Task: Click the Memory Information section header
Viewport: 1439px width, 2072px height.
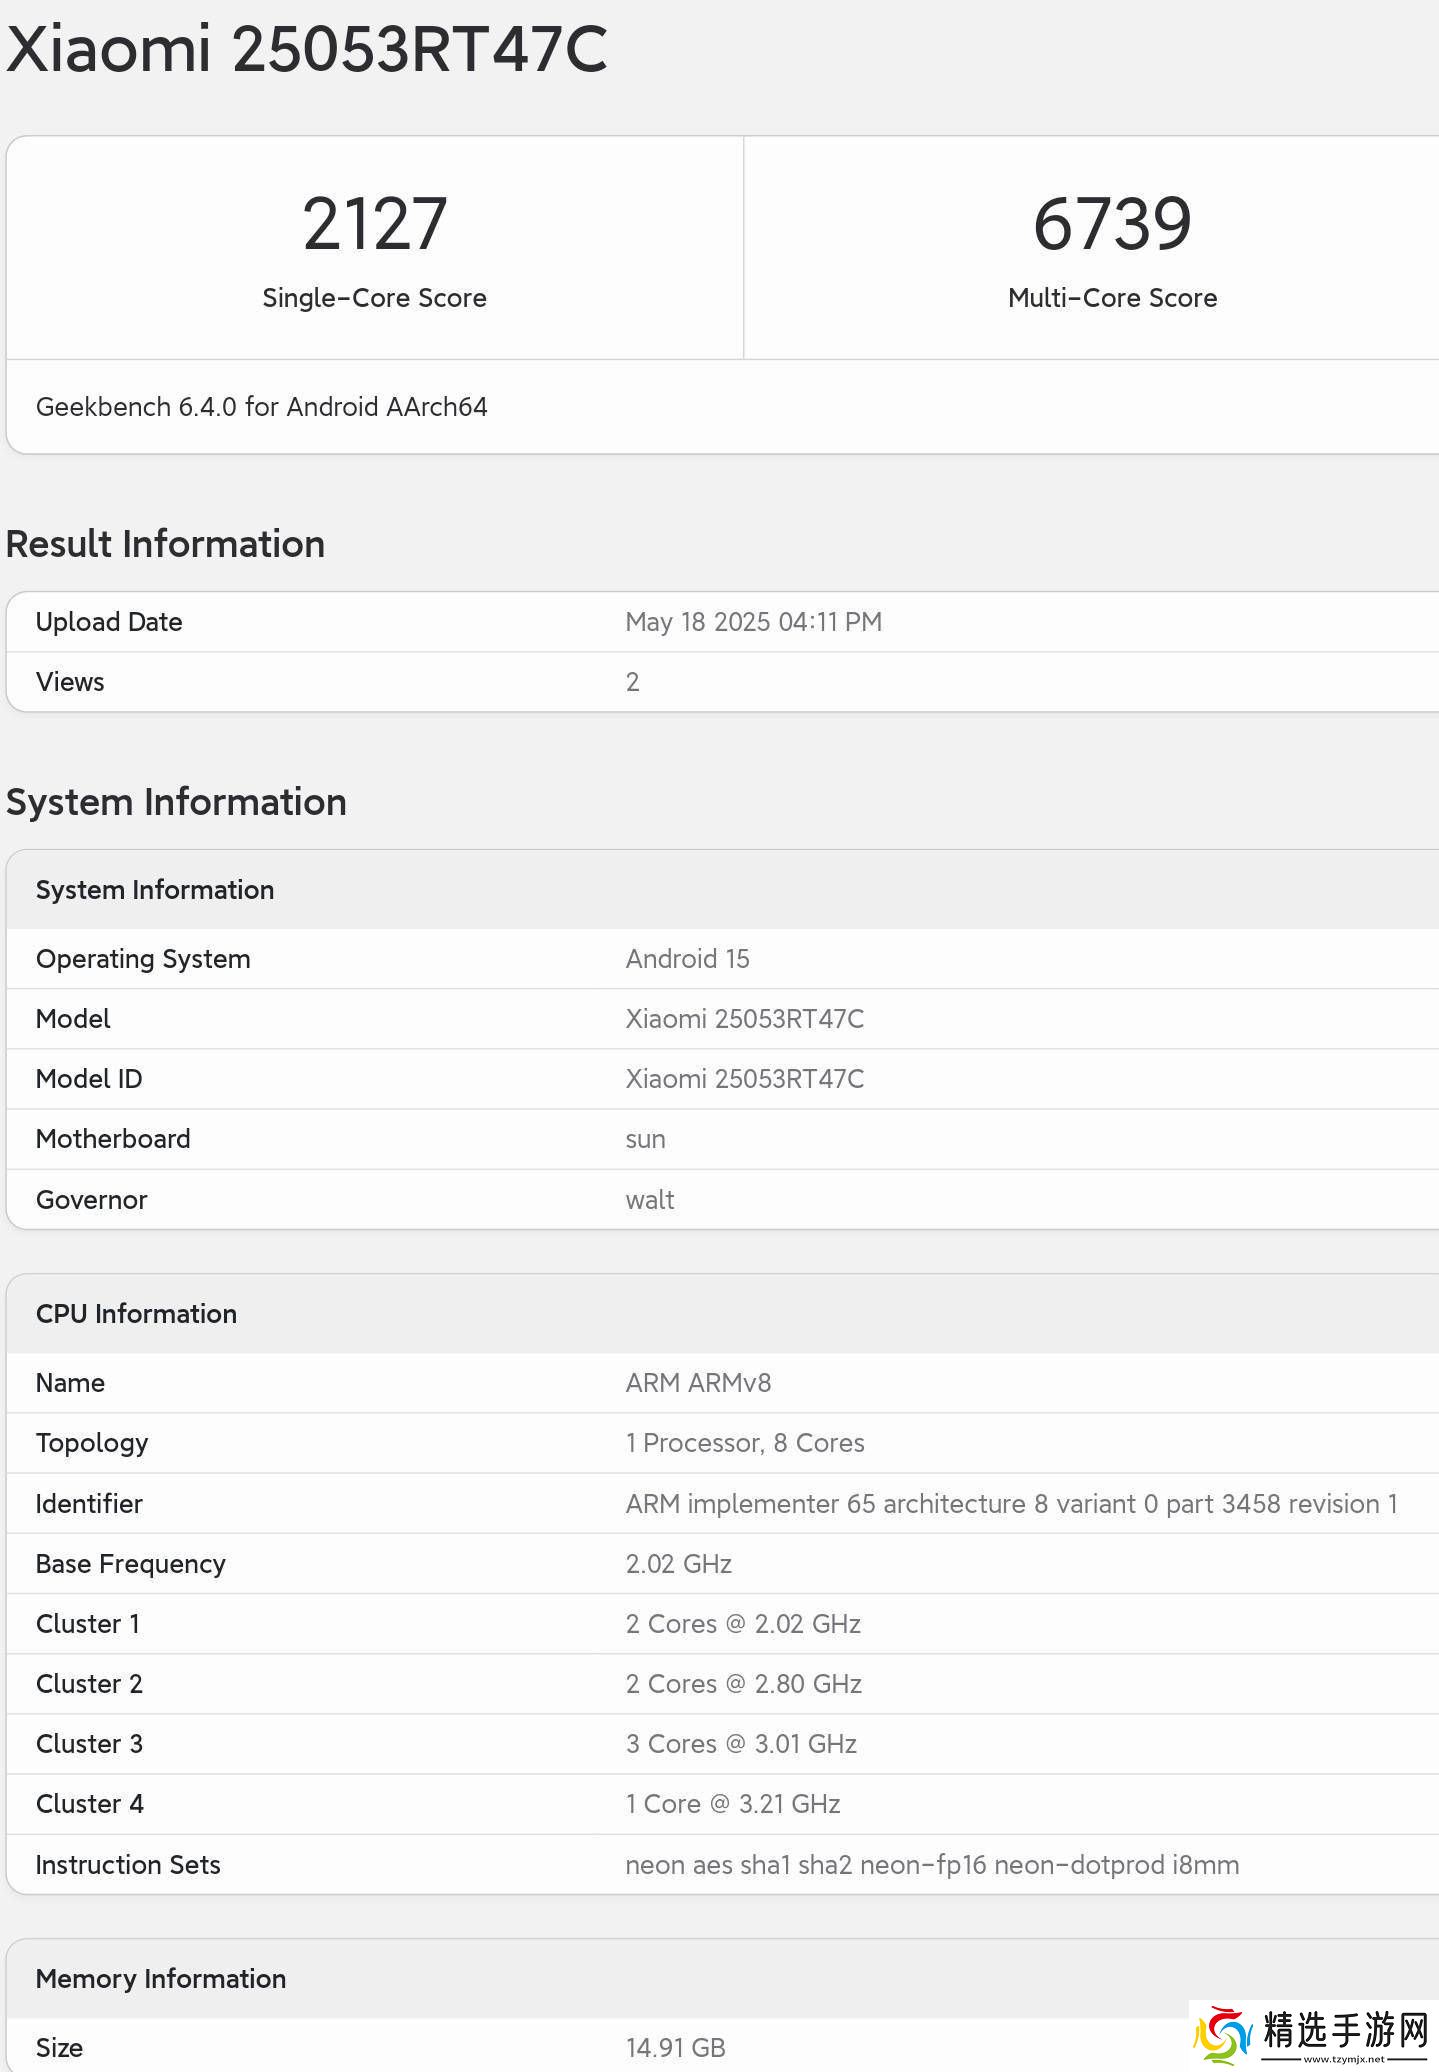Action: pyautogui.click(x=161, y=1979)
